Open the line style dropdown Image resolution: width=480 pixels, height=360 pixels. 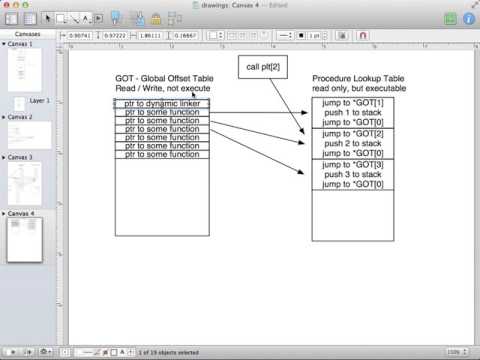click(x=285, y=35)
